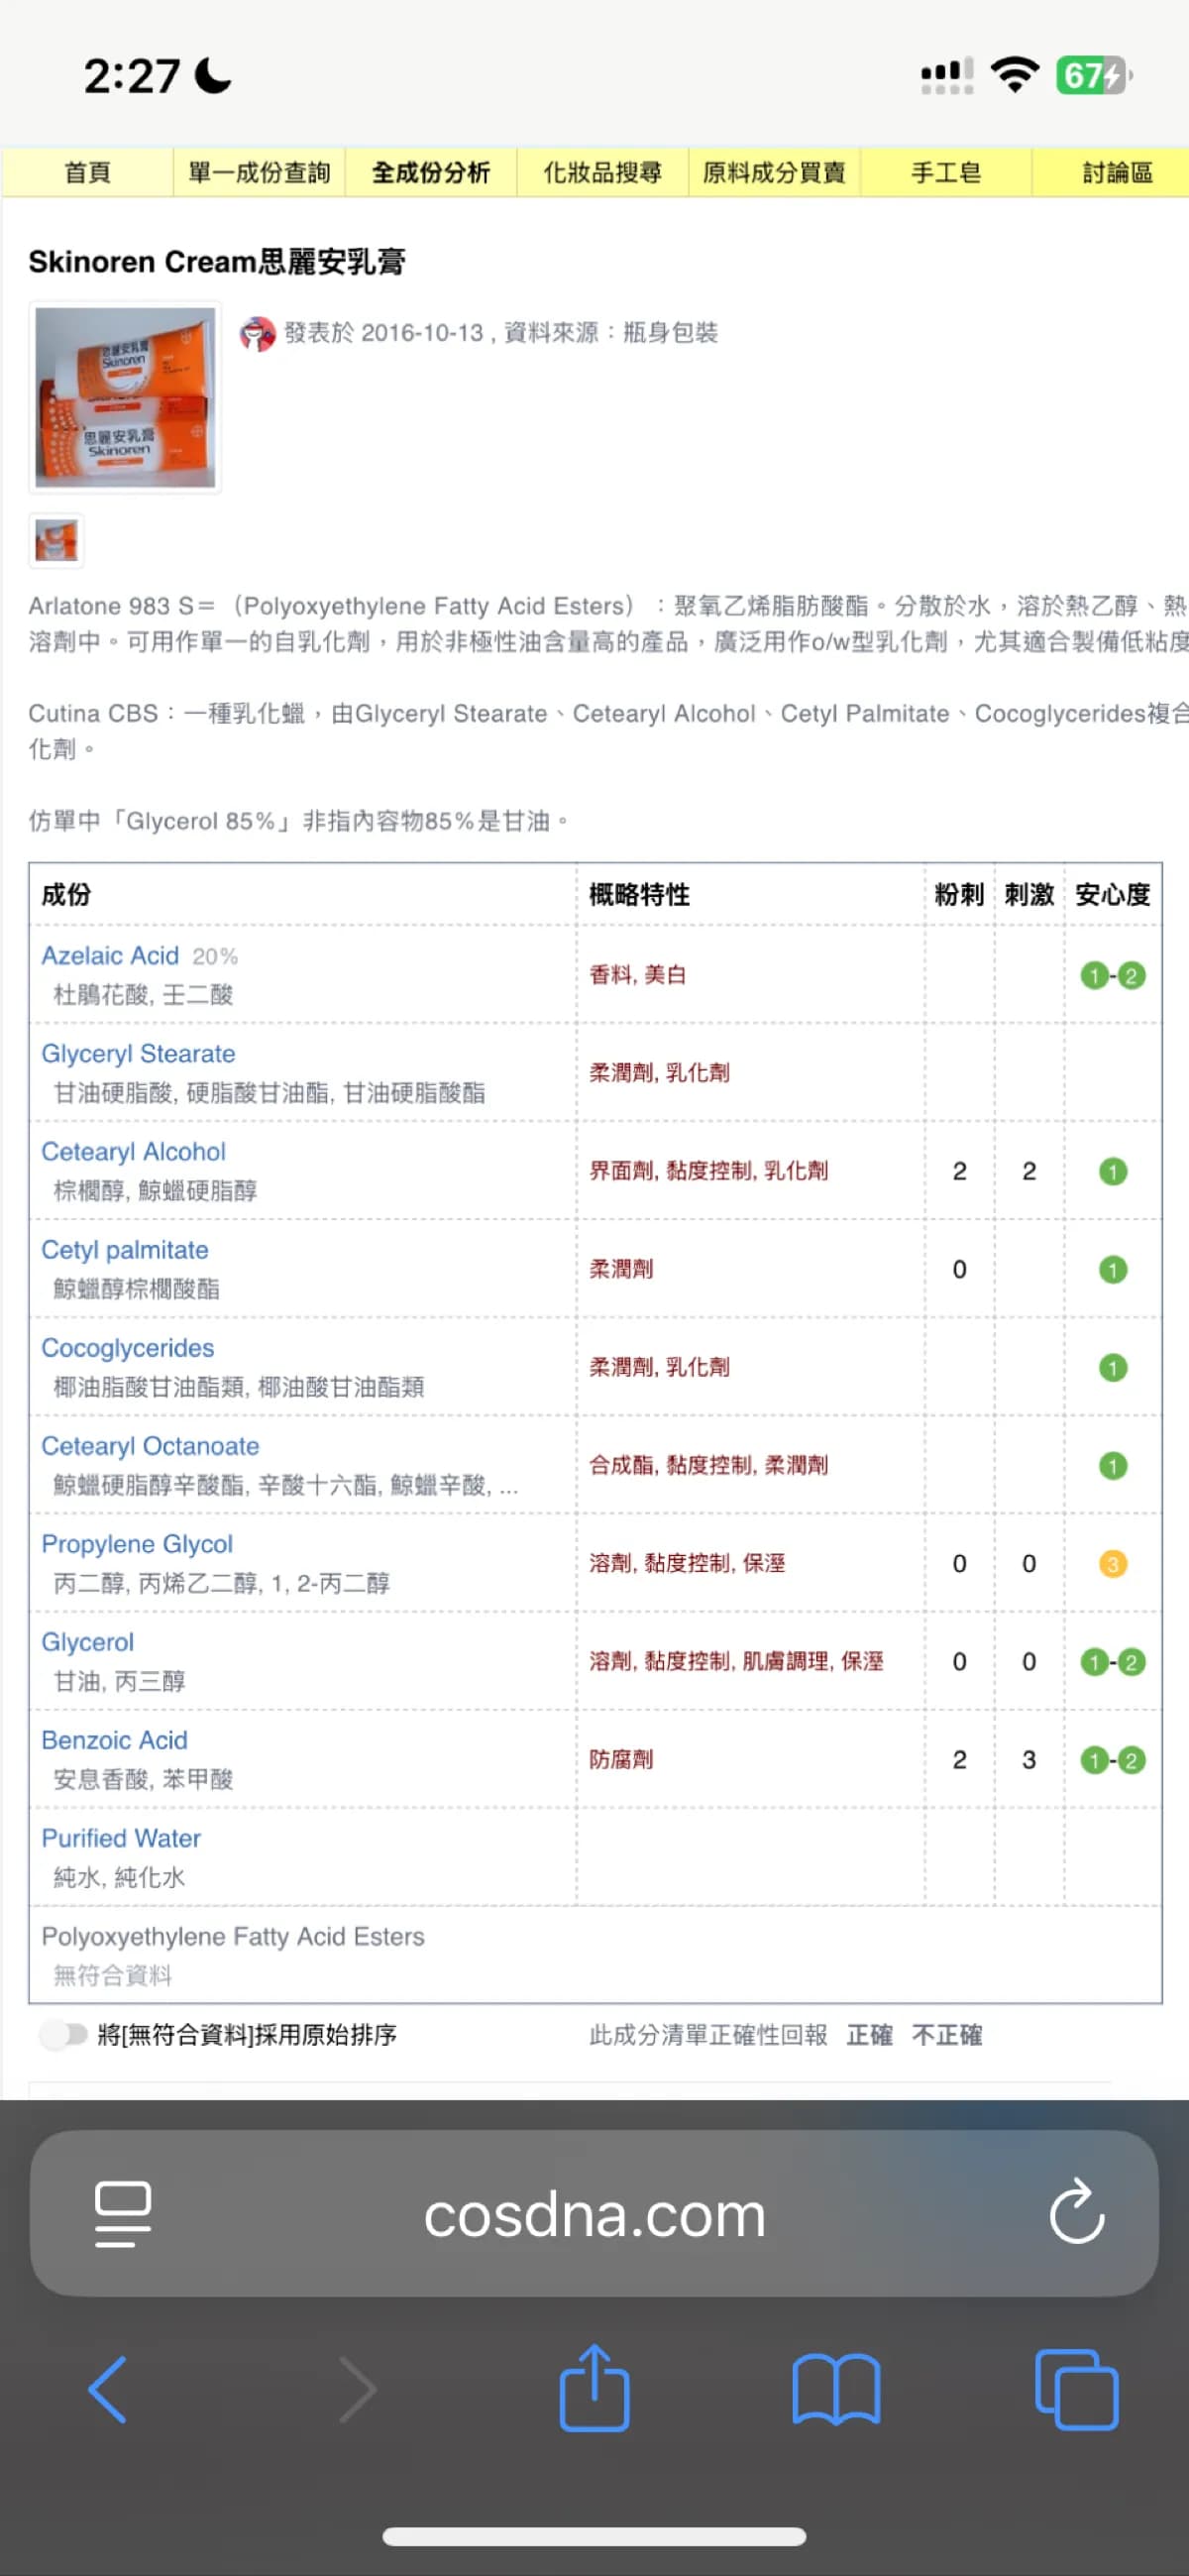Tap the 粉刺 column header
Image resolution: width=1189 pixels, height=2576 pixels.
click(x=959, y=893)
